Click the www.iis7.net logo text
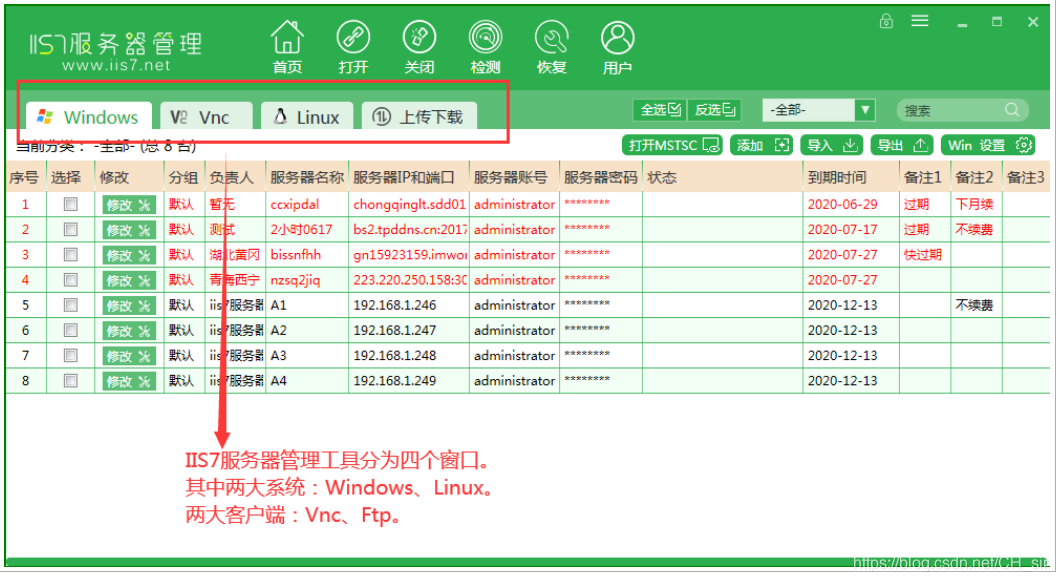1059x582 pixels. pos(116,65)
